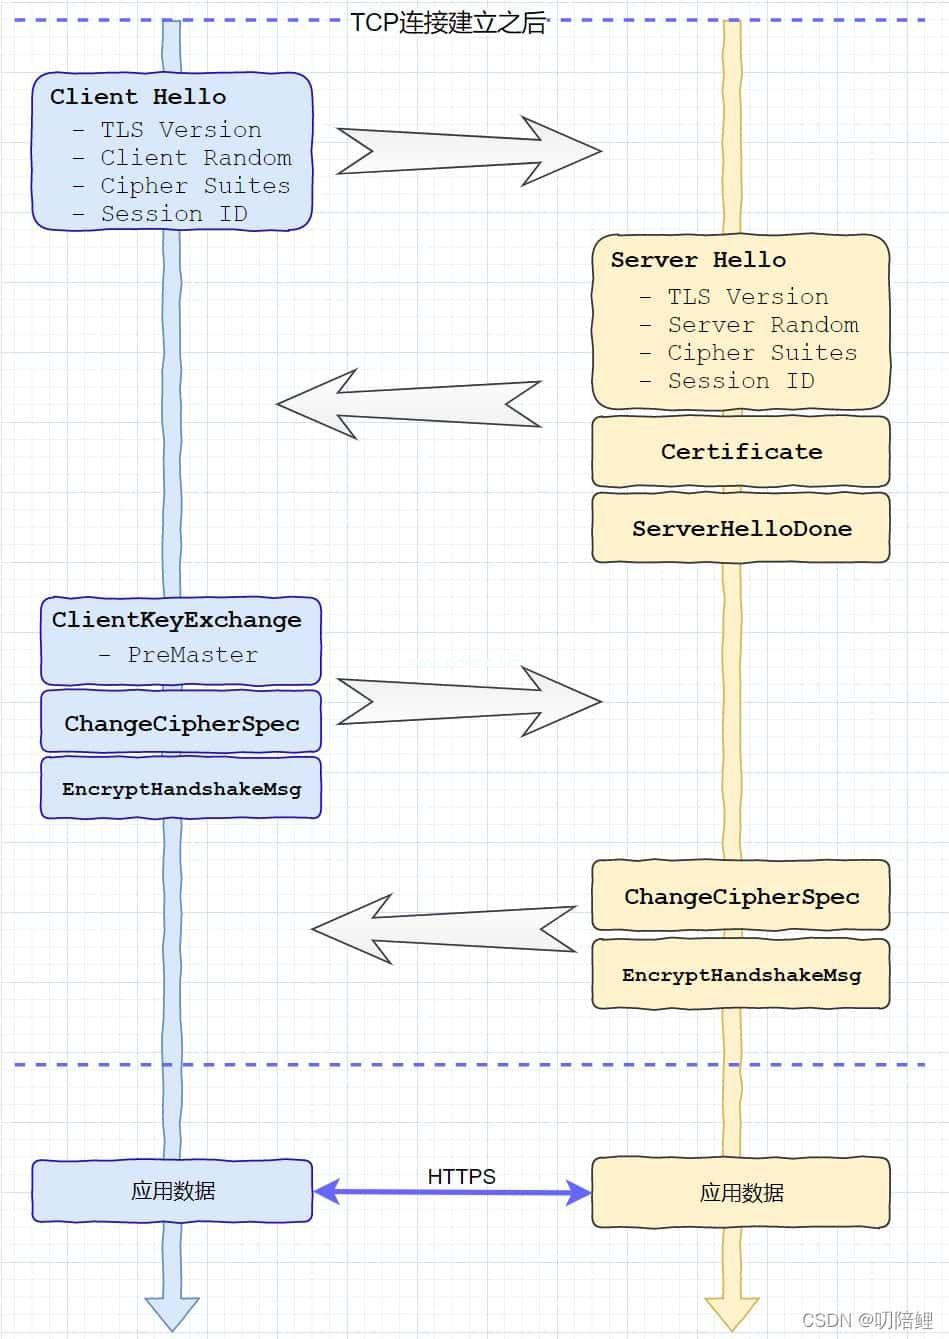
Task: Click the 'Server Random' line
Action: [763, 325]
